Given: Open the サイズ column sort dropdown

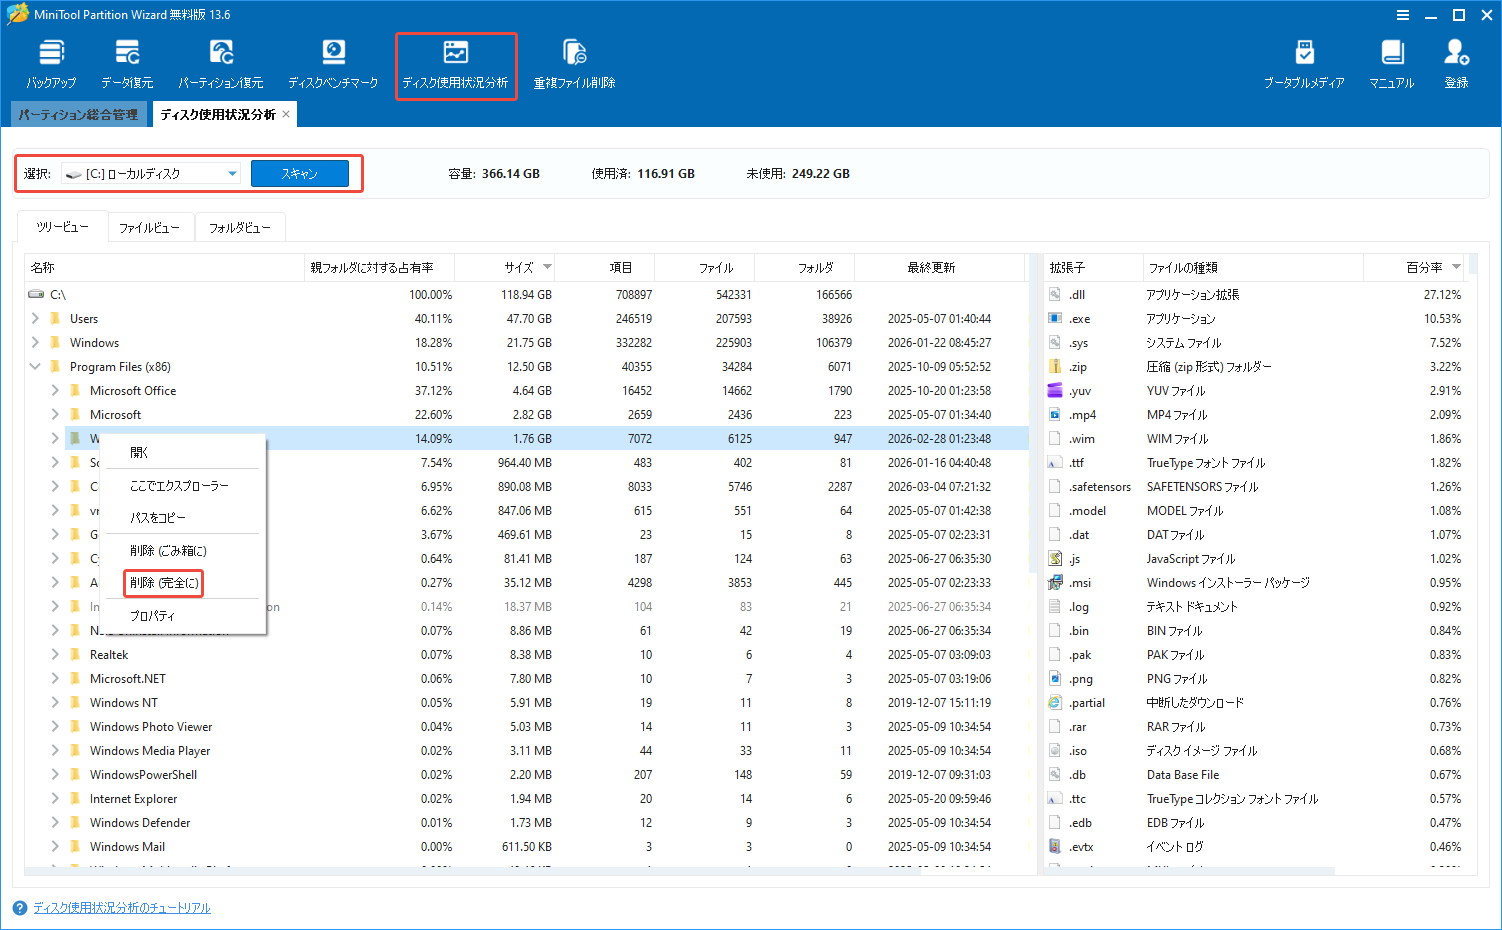Looking at the screenshot, I should 546,267.
